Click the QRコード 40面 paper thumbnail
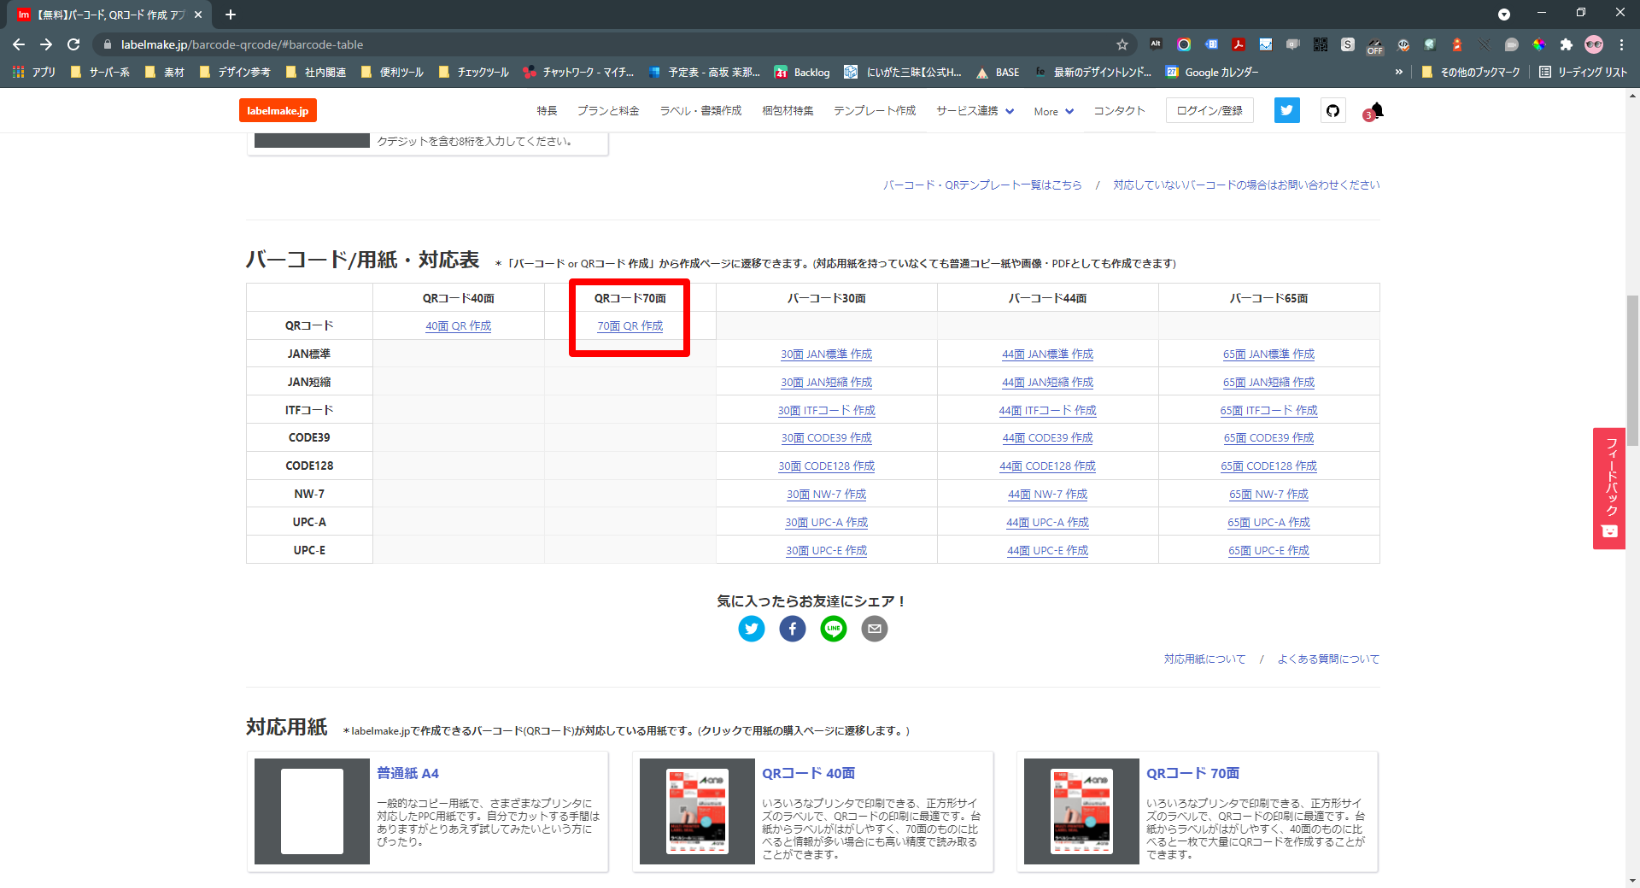 click(x=697, y=810)
